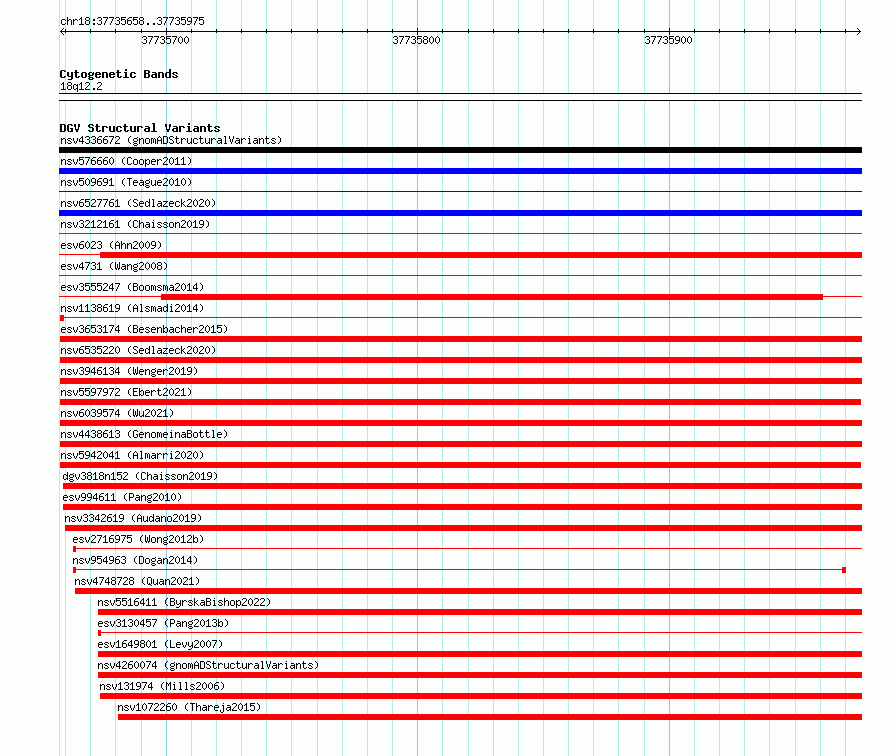Screen dimensions: 890x756
Task: Click the nsv4336672 (gnomADStructuralVariants) label
Action: tap(171, 140)
